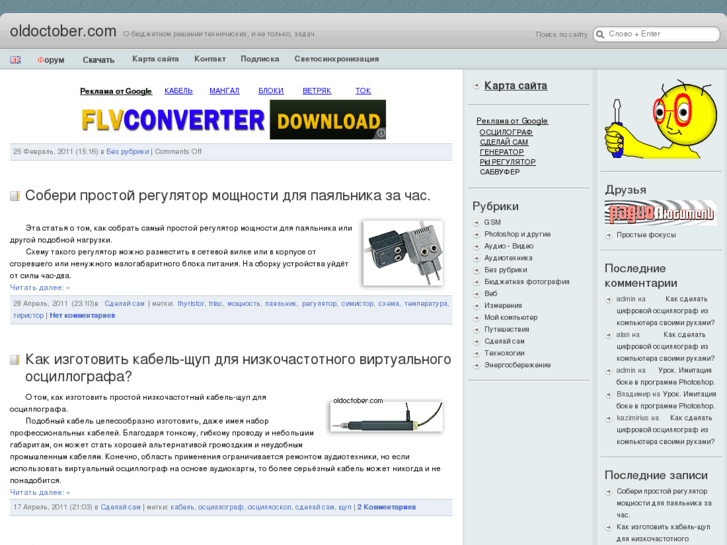Click the bullet icon beside 'Простые фокусы'
The width and height of the screenshot is (727, 545).
[609, 235]
